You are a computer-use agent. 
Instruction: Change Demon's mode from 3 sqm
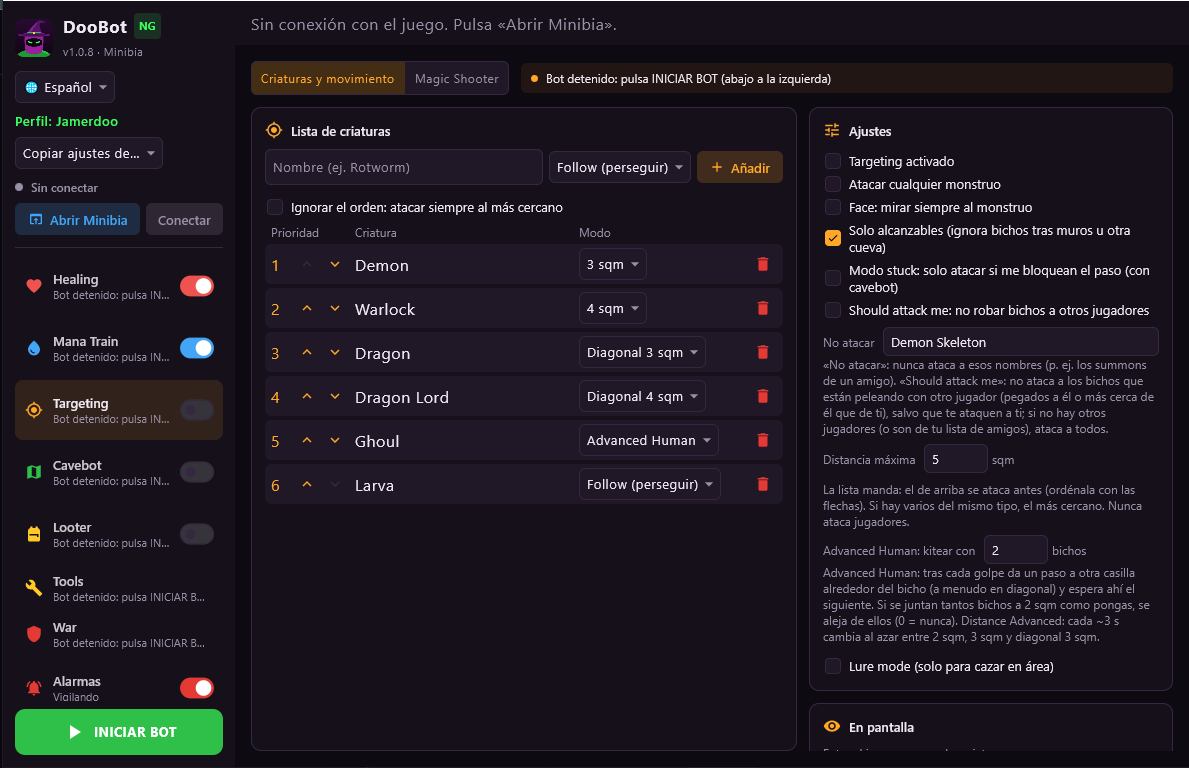[x=613, y=265]
